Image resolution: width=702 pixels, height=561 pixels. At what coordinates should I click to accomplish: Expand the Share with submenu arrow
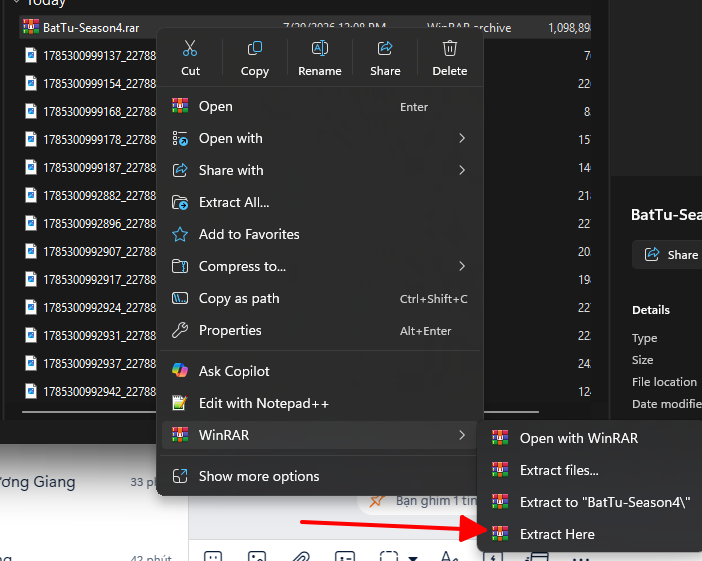(462, 170)
